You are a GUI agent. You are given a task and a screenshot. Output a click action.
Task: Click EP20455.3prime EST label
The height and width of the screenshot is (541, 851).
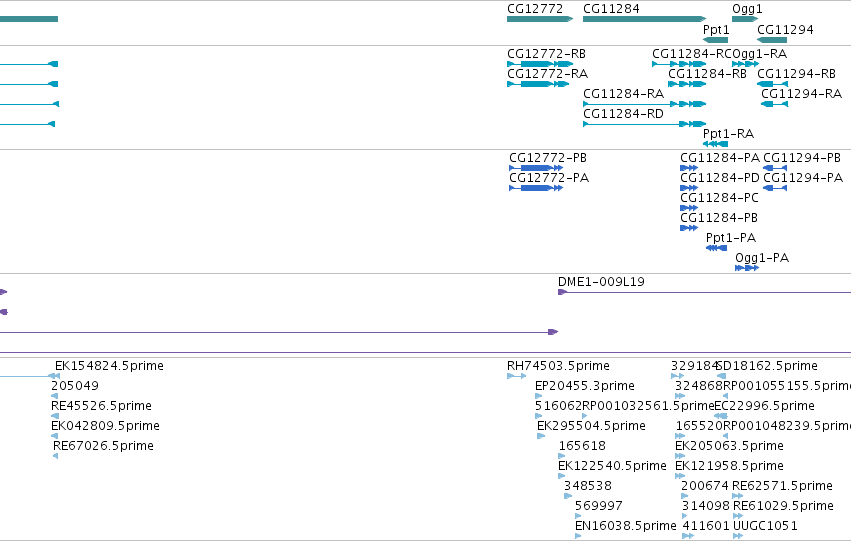(x=585, y=386)
